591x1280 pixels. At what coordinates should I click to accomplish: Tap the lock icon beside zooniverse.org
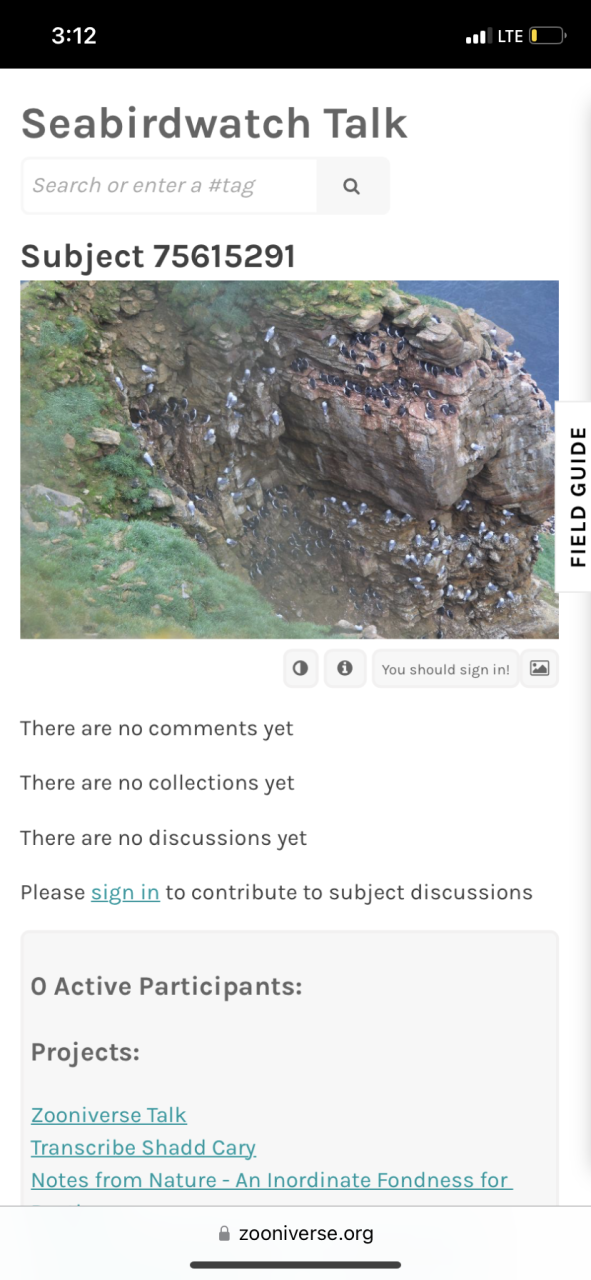(x=225, y=1234)
